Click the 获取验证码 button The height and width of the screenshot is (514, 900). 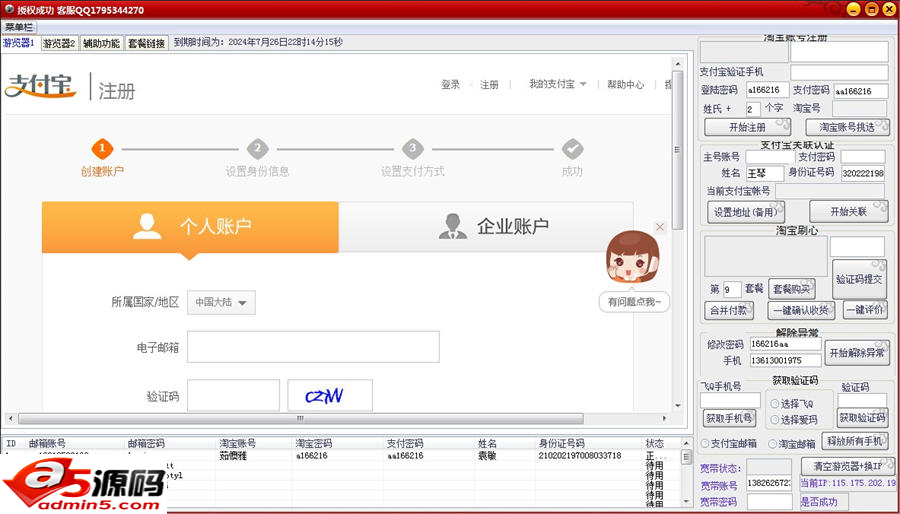862,418
